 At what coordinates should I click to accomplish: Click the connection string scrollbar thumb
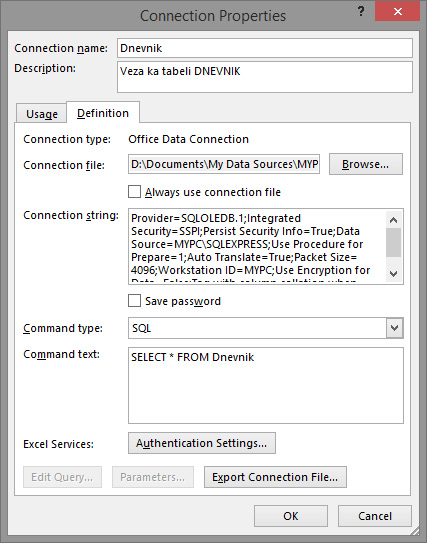(393, 242)
